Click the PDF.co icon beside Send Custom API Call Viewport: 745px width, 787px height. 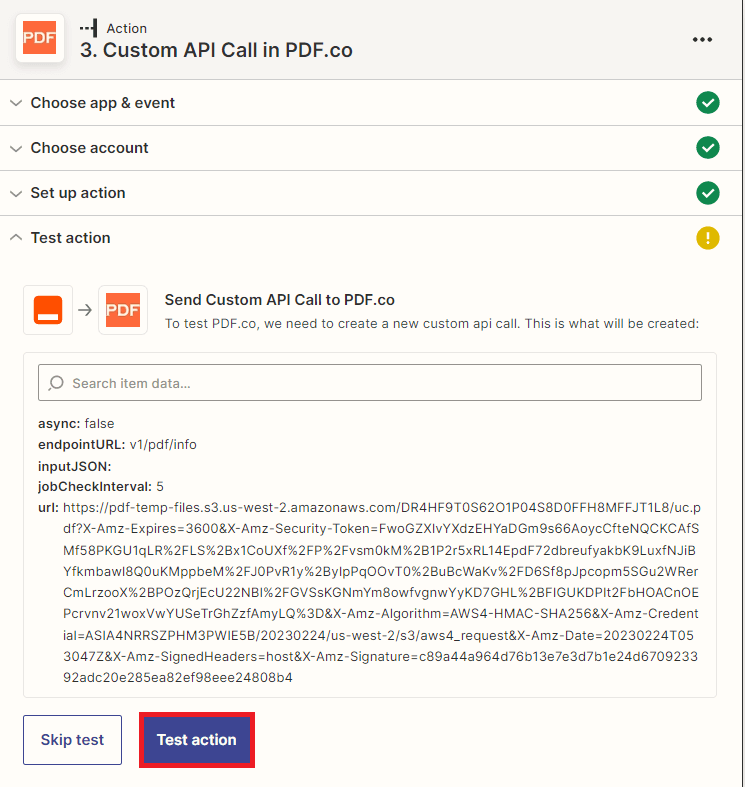pos(123,310)
